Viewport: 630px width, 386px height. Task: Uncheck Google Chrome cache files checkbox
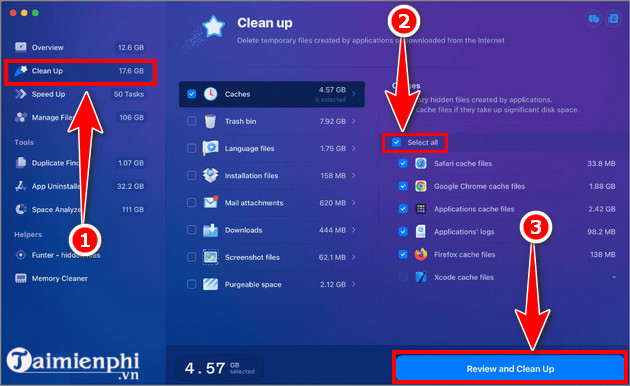pos(403,186)
